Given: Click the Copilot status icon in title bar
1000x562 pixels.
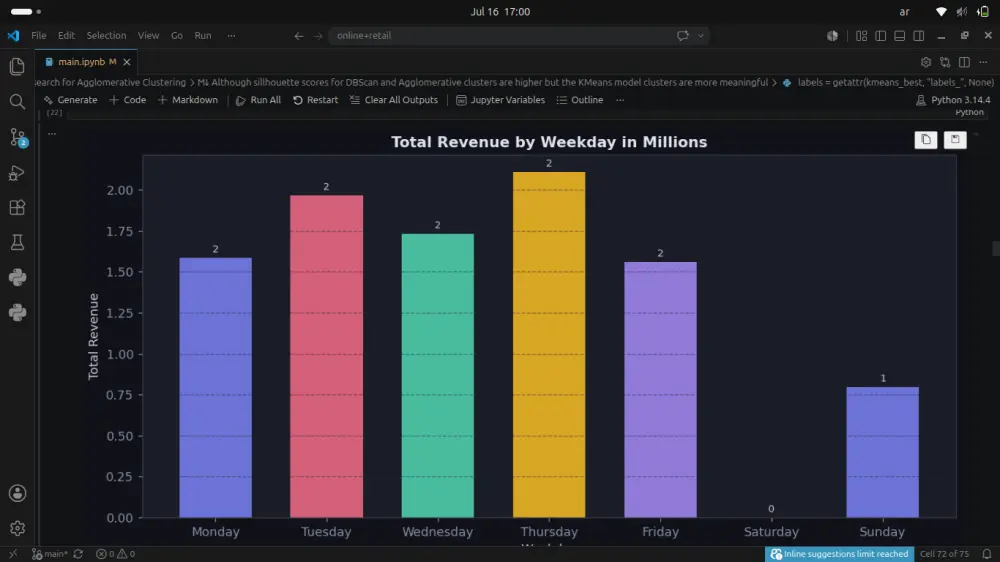Looking at the screenshot, I should (x=832, y=36).
